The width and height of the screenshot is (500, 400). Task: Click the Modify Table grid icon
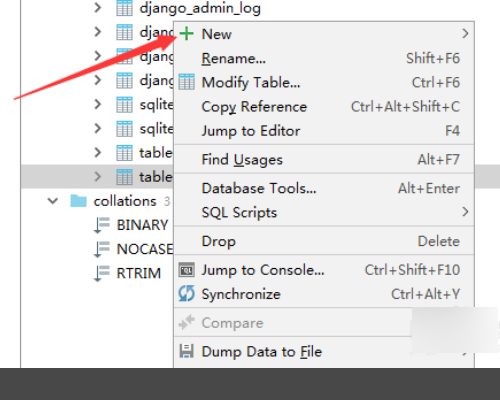click(187, 82)
